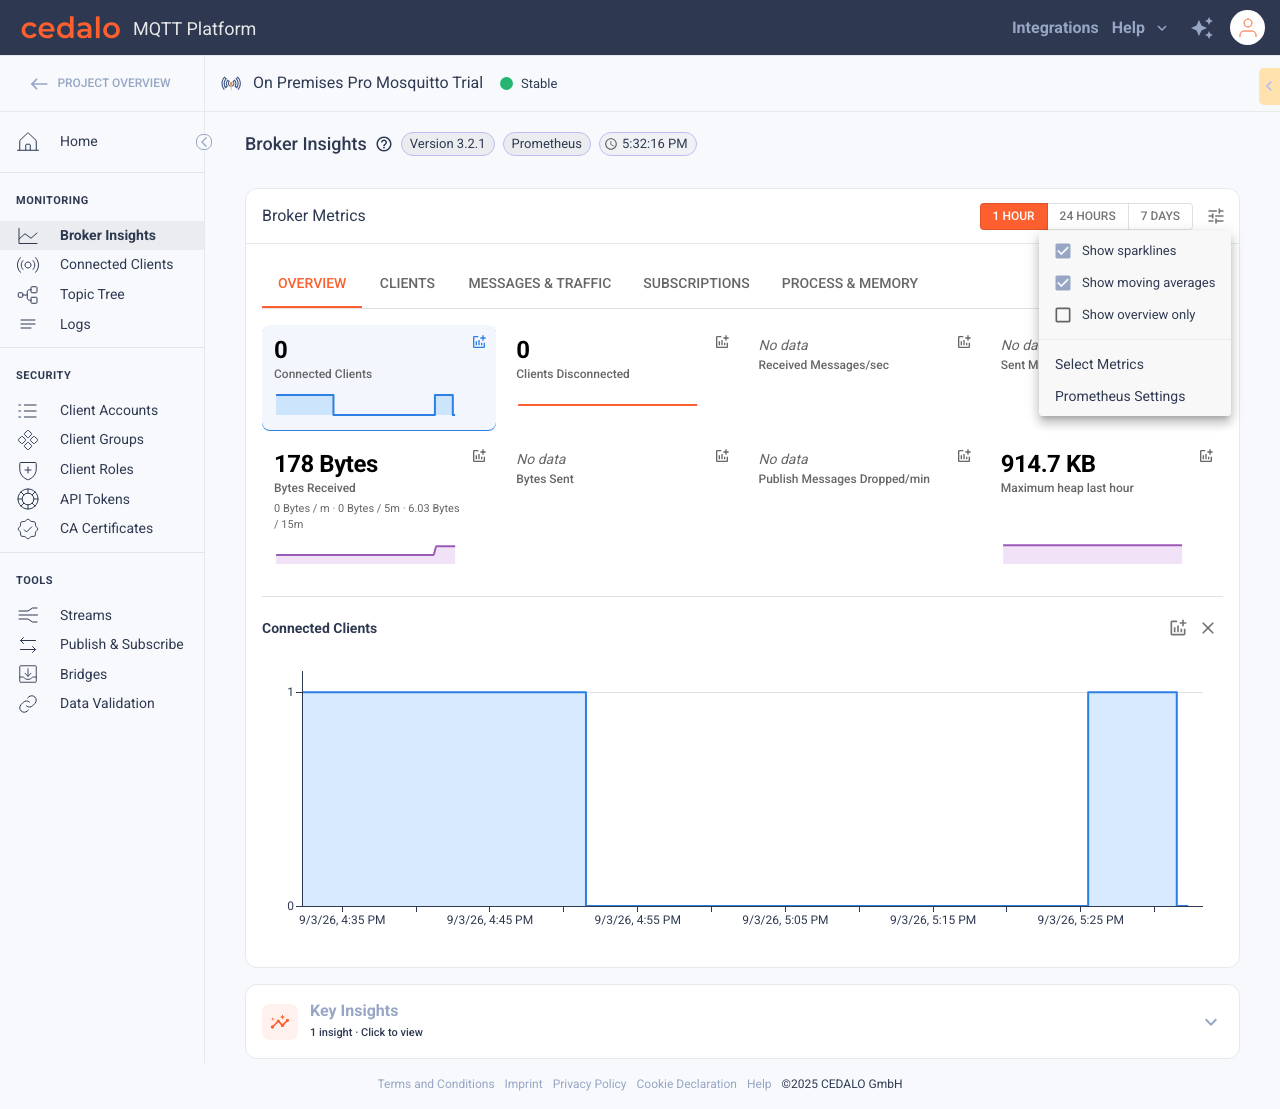Add chart for Maximum heap last hour
Viewport: 1280px width, 1109px height.
click(x=1206, y=456)
